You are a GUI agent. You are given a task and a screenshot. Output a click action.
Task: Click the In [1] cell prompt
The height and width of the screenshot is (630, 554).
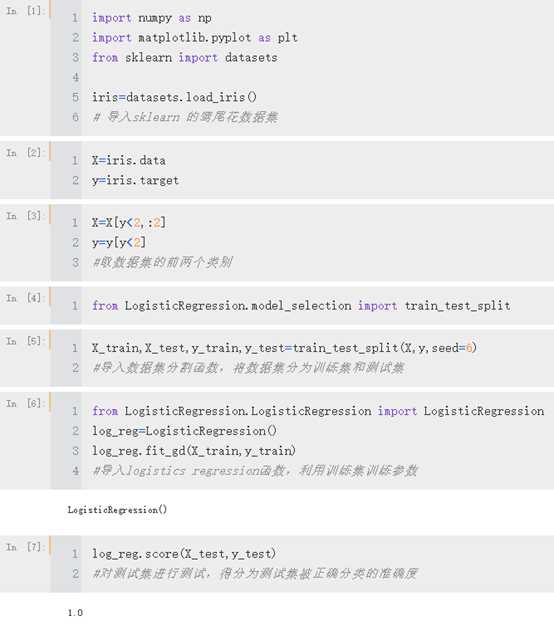(x=24, y=11)
